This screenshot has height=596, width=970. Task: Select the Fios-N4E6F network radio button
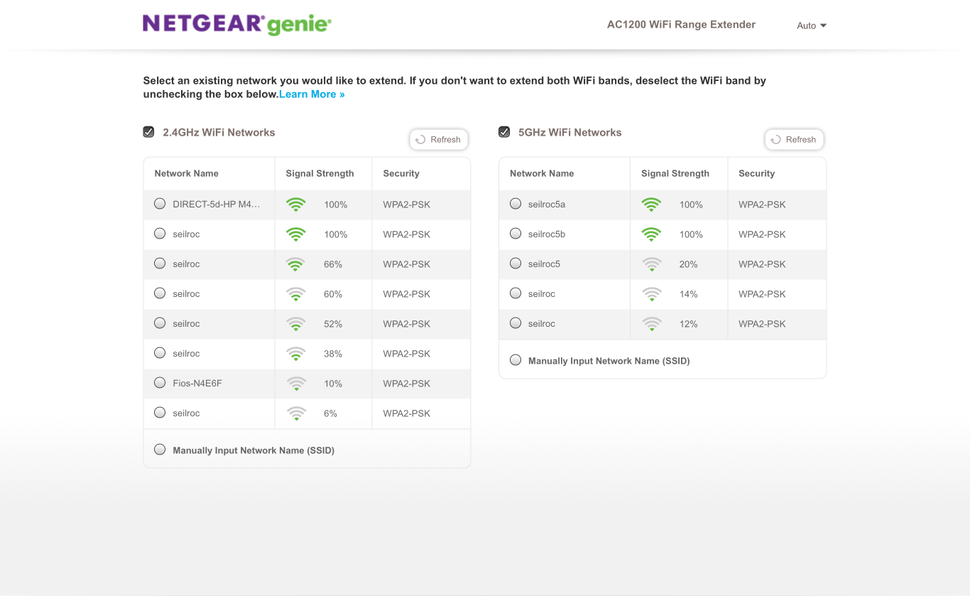coord(160,383)
